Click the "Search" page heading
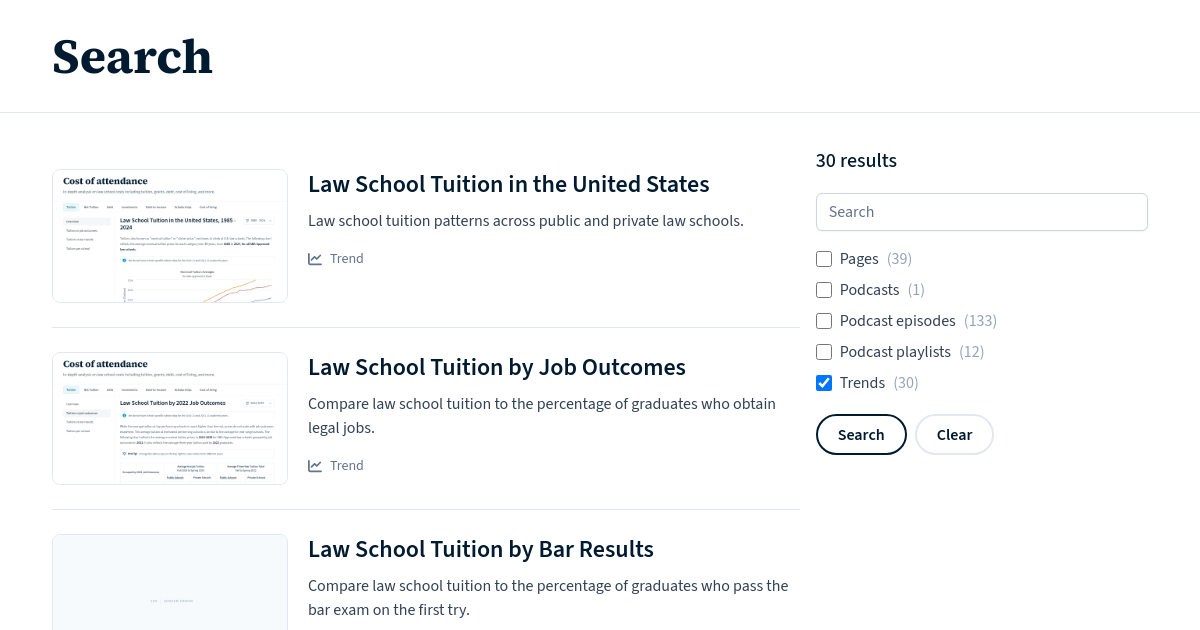Viewport: 1200px width, 630px height. (132, 57)
